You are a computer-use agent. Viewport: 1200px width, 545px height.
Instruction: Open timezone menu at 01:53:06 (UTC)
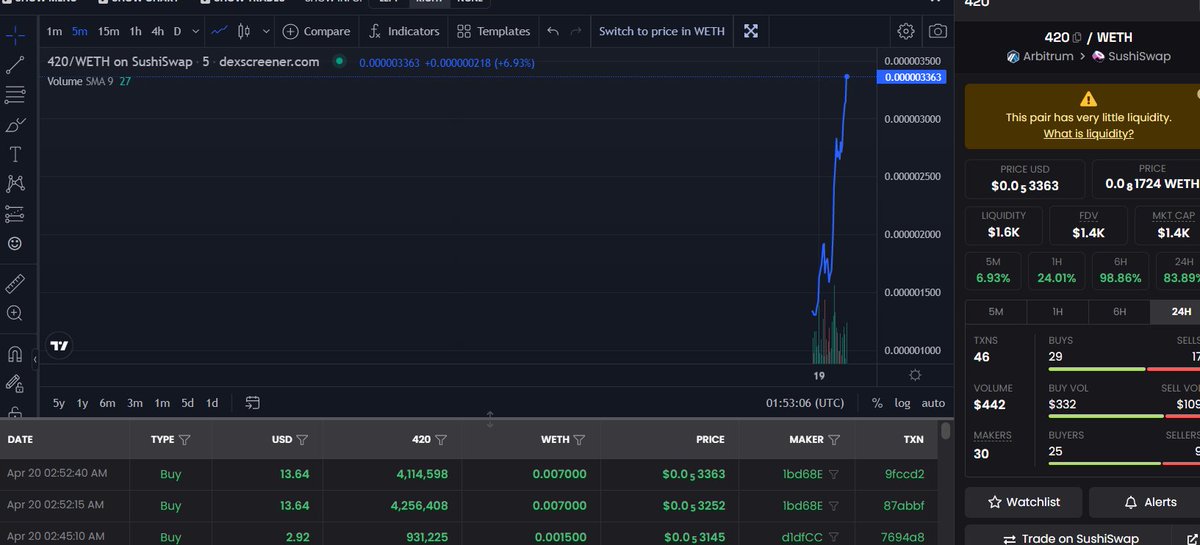click(x=805, y=403)
